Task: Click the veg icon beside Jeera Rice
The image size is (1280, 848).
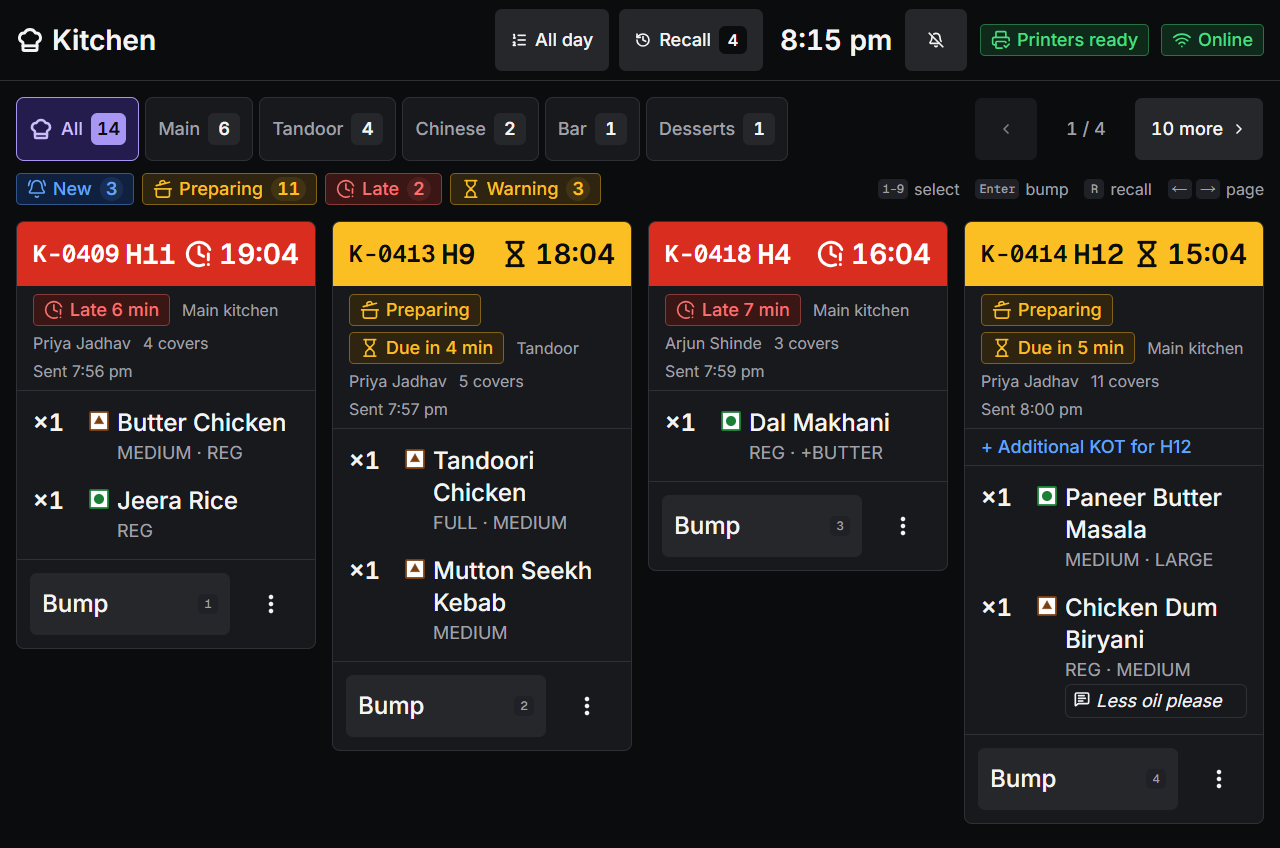Action: pos(99,499)
